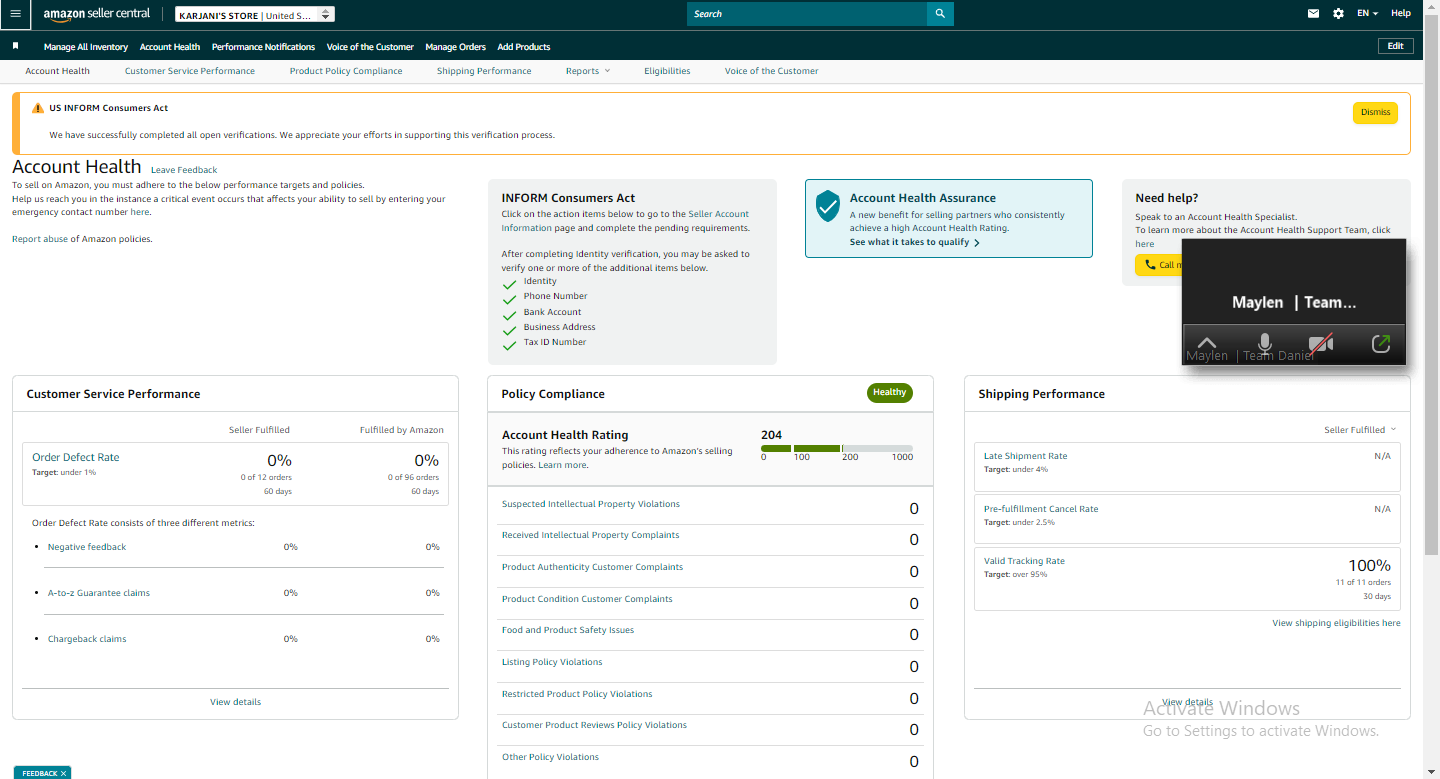
Task: Open Voice of the Customer in favorites bar
Action: pyautogui.click(x=370, y=47)
